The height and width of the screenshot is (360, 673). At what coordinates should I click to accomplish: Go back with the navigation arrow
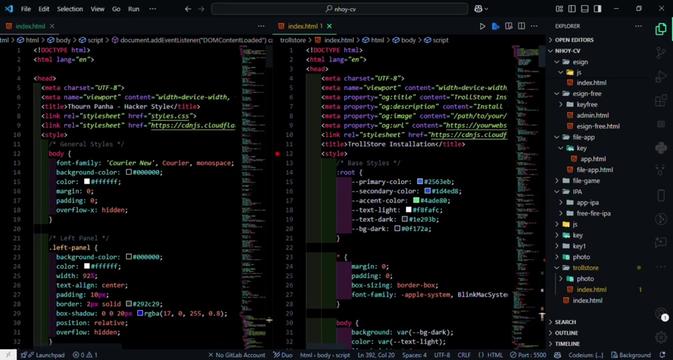(188, 9)
